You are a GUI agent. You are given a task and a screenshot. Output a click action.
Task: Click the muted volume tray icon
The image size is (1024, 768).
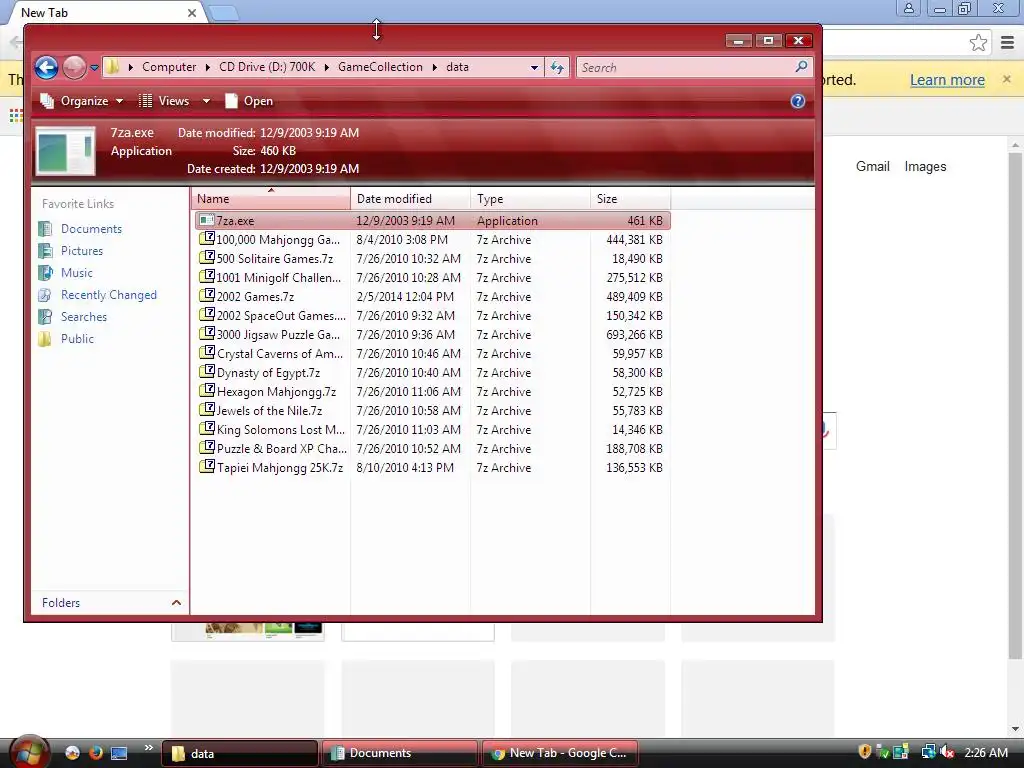click(947, 753)
